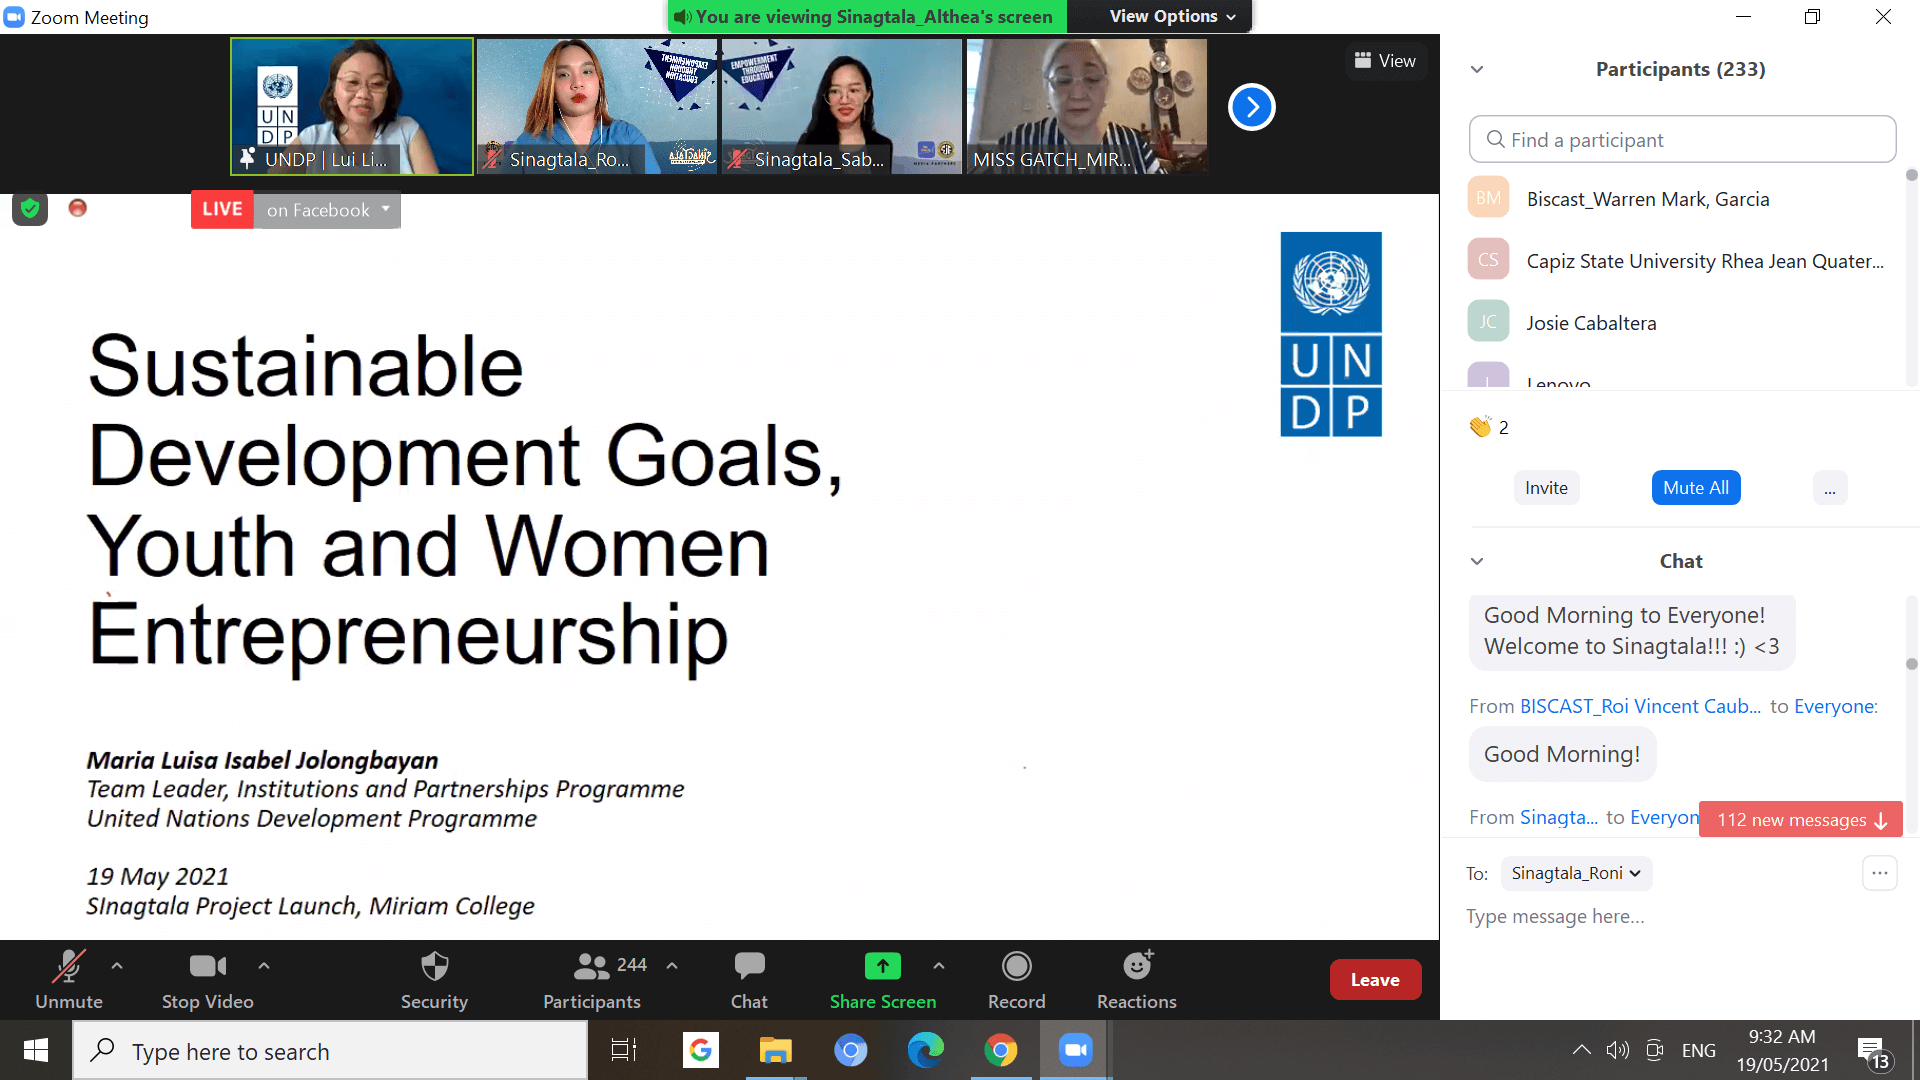Click the green Share Screen icon
The image size is (1920, 1080).
click(883, 966)
